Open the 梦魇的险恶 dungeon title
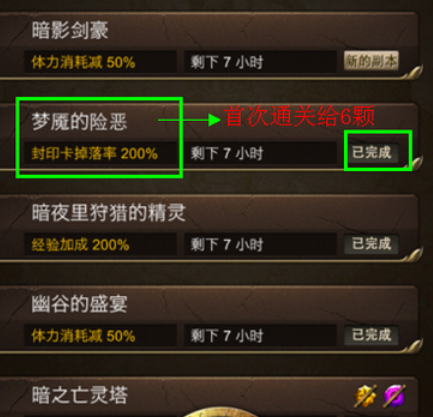 pyautogui.click(x=79, y=121)
